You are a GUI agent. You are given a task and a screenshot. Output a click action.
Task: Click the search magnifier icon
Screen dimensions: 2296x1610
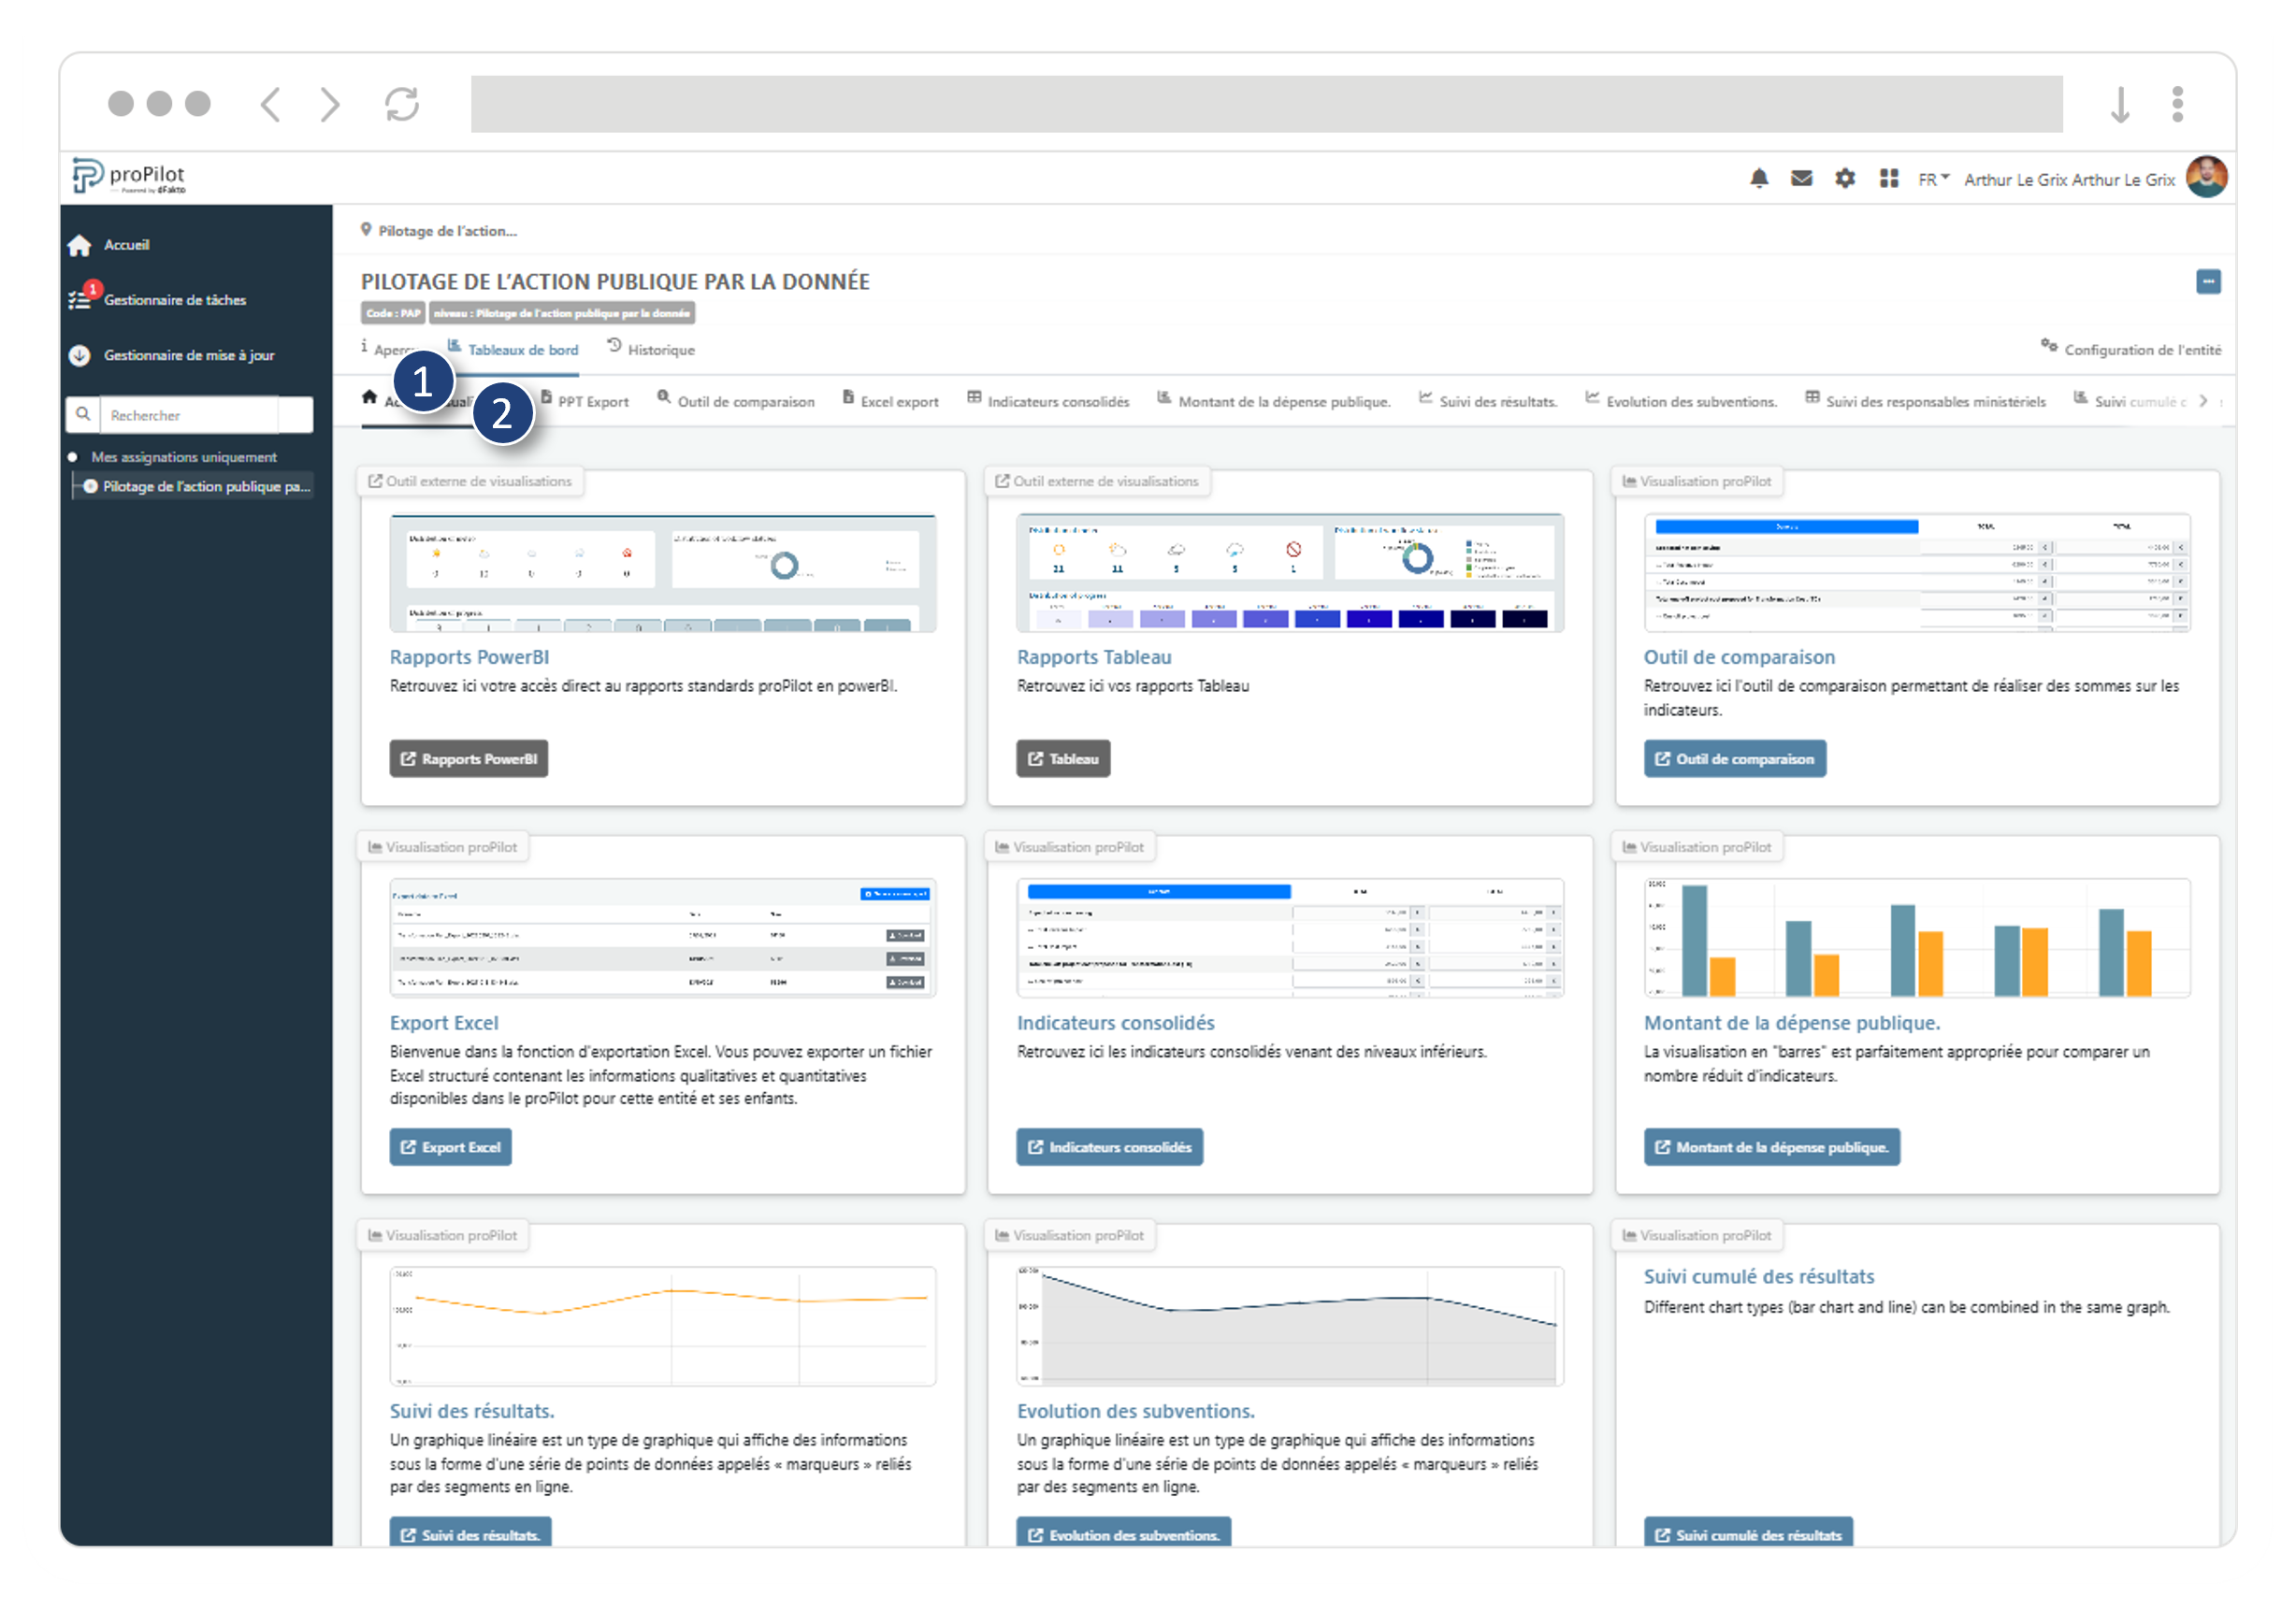pos(83,414)
